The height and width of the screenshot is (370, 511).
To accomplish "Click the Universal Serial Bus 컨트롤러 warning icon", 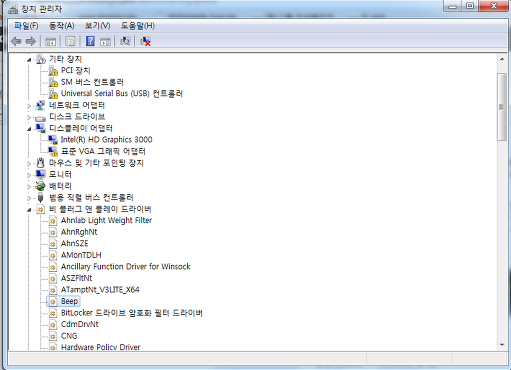I will 53,94.
